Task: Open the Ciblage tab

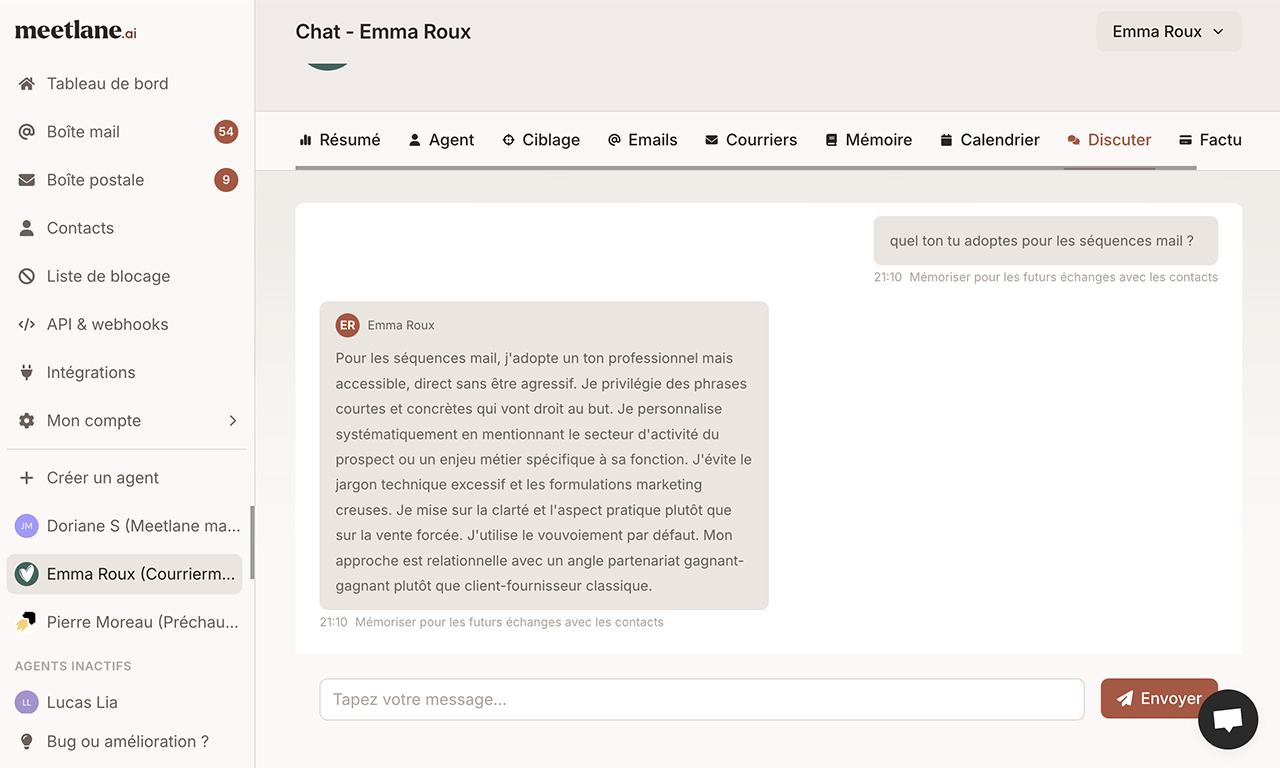Action: click(x=541, y=139)
